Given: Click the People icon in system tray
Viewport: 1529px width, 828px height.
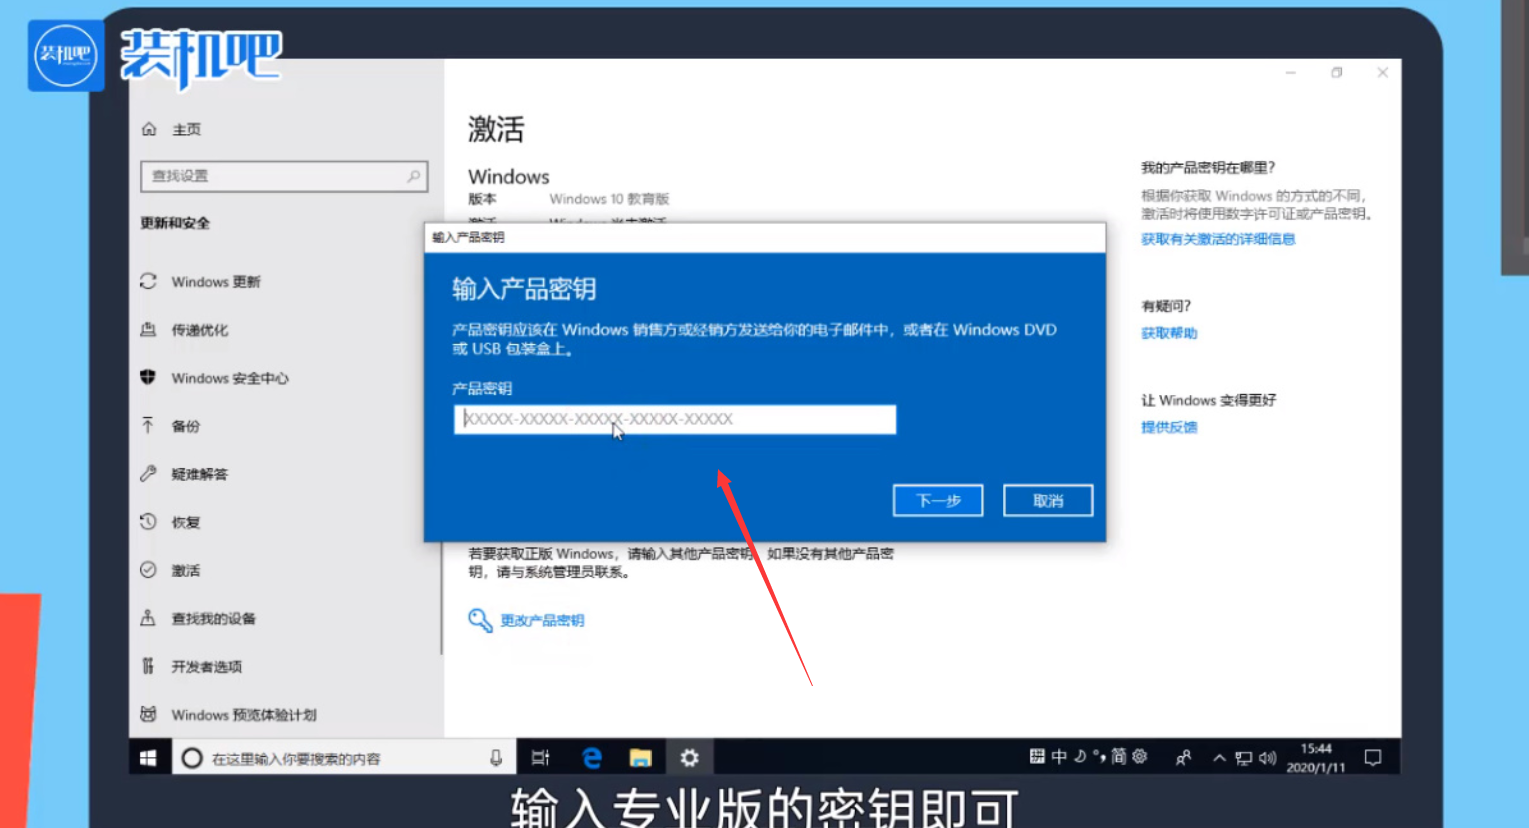Looking at the screenshot, I should [x=1183, y=758].
